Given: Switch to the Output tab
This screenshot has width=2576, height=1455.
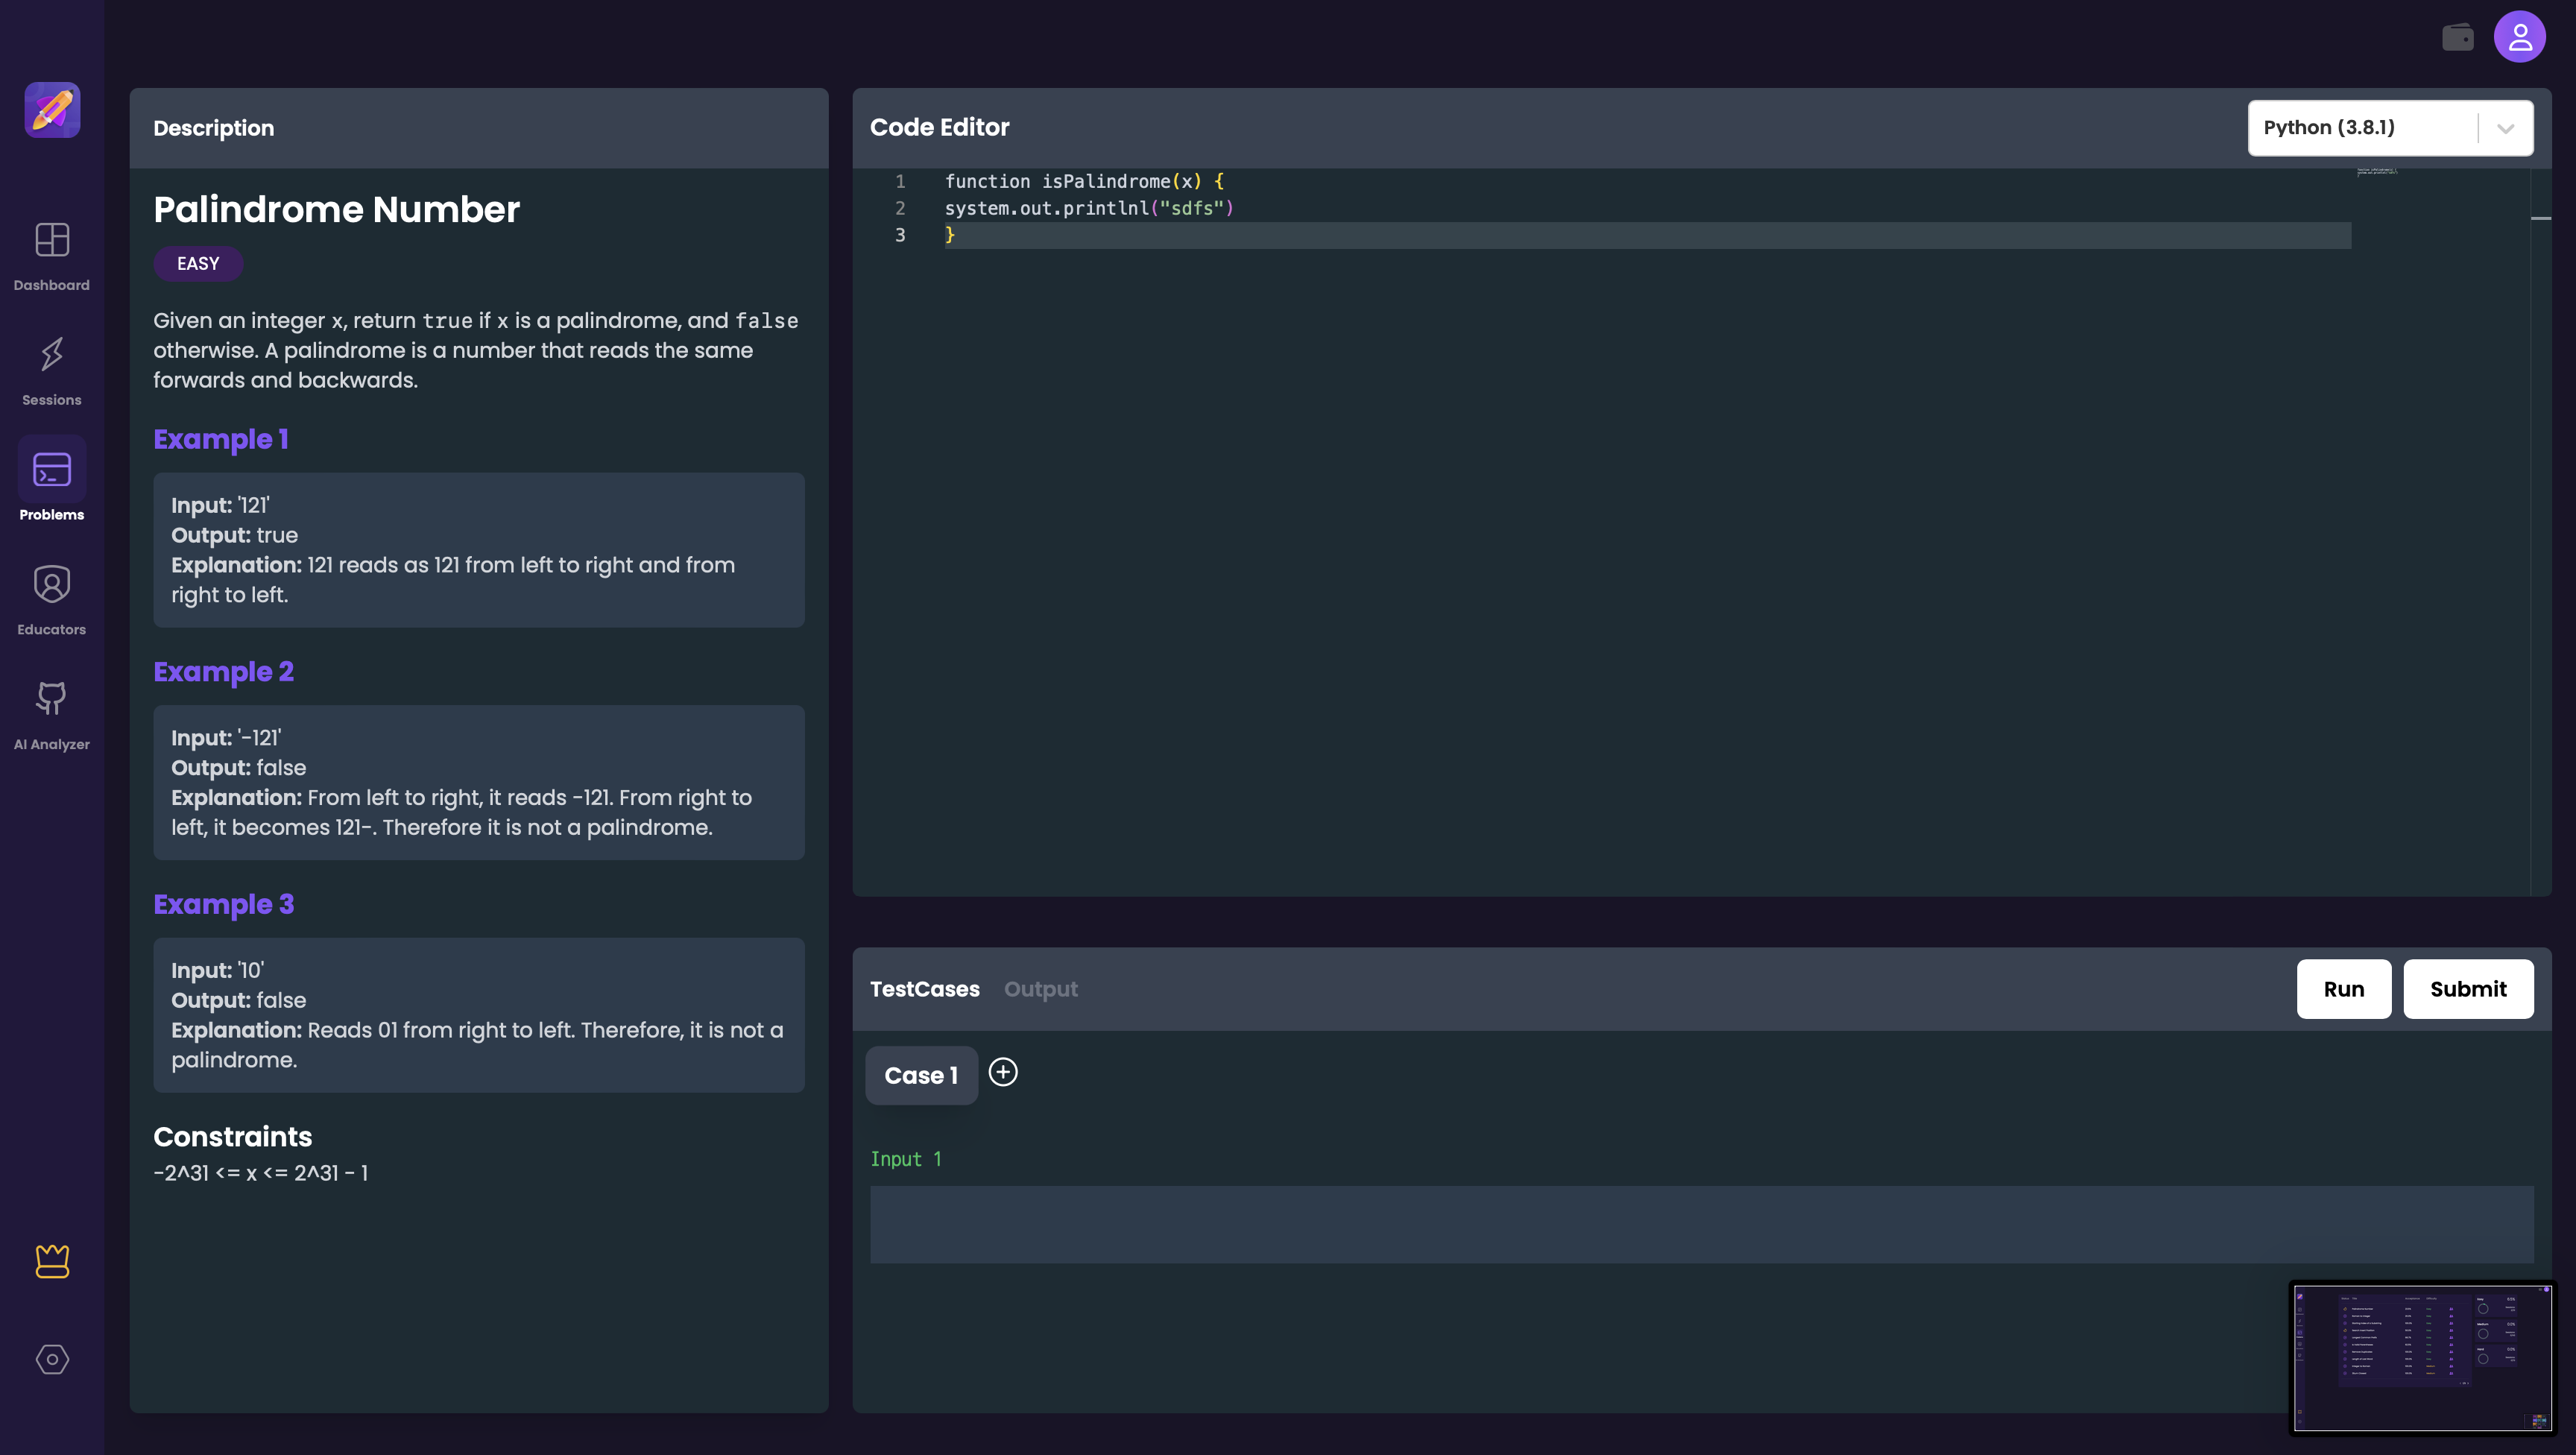Looking at the screenshot, I should click(1040, 989).
